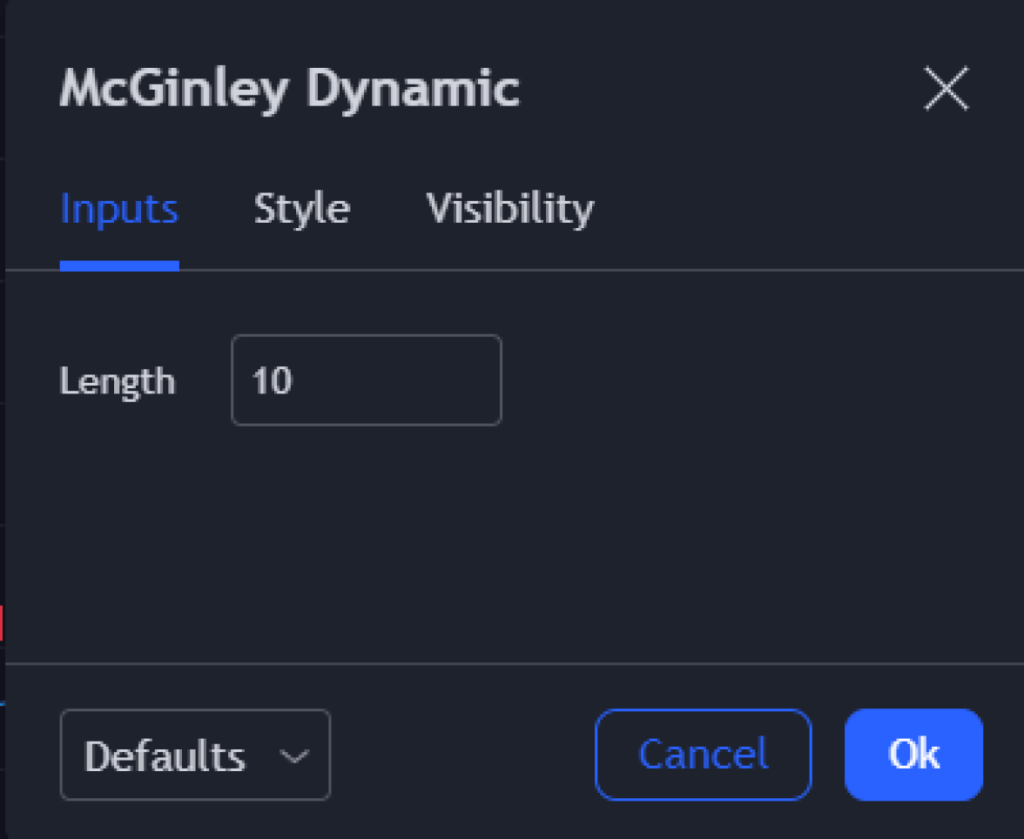Image resolution: width=1024 pixels, height=839 pixels.
Task: Discard changes by clicking Cancel
Action: tap(703, 755)
